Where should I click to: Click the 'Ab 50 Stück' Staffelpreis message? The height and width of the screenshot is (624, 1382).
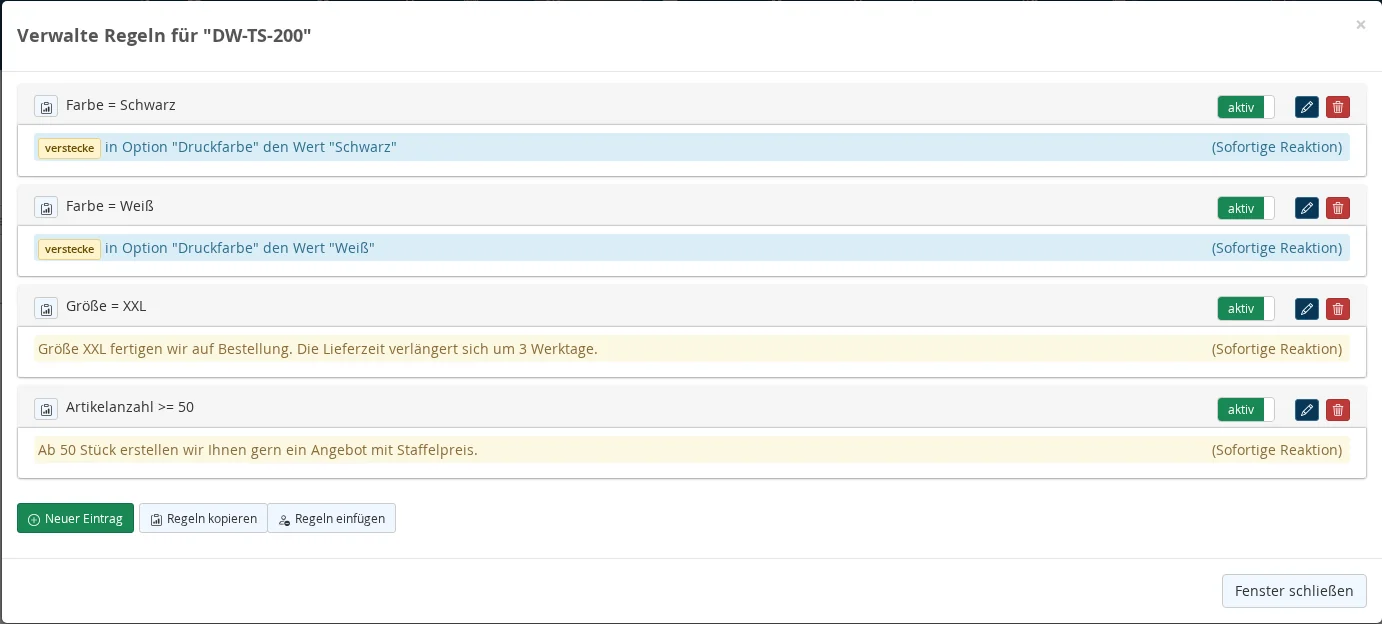(x=258, y=450)
